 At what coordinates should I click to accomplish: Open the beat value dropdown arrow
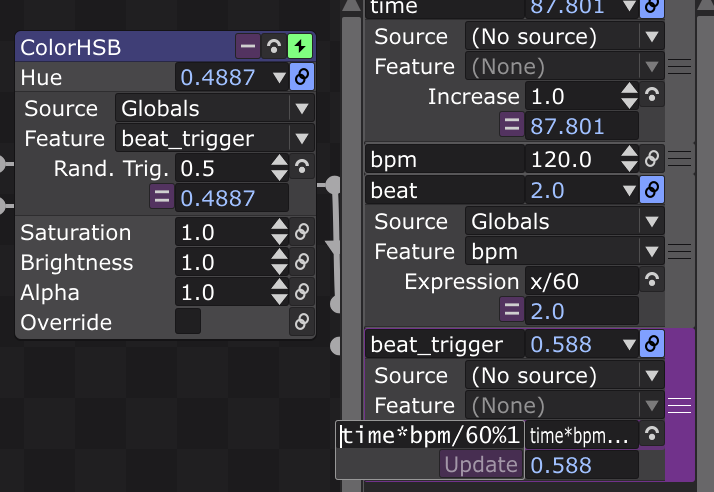coord(629,190)
